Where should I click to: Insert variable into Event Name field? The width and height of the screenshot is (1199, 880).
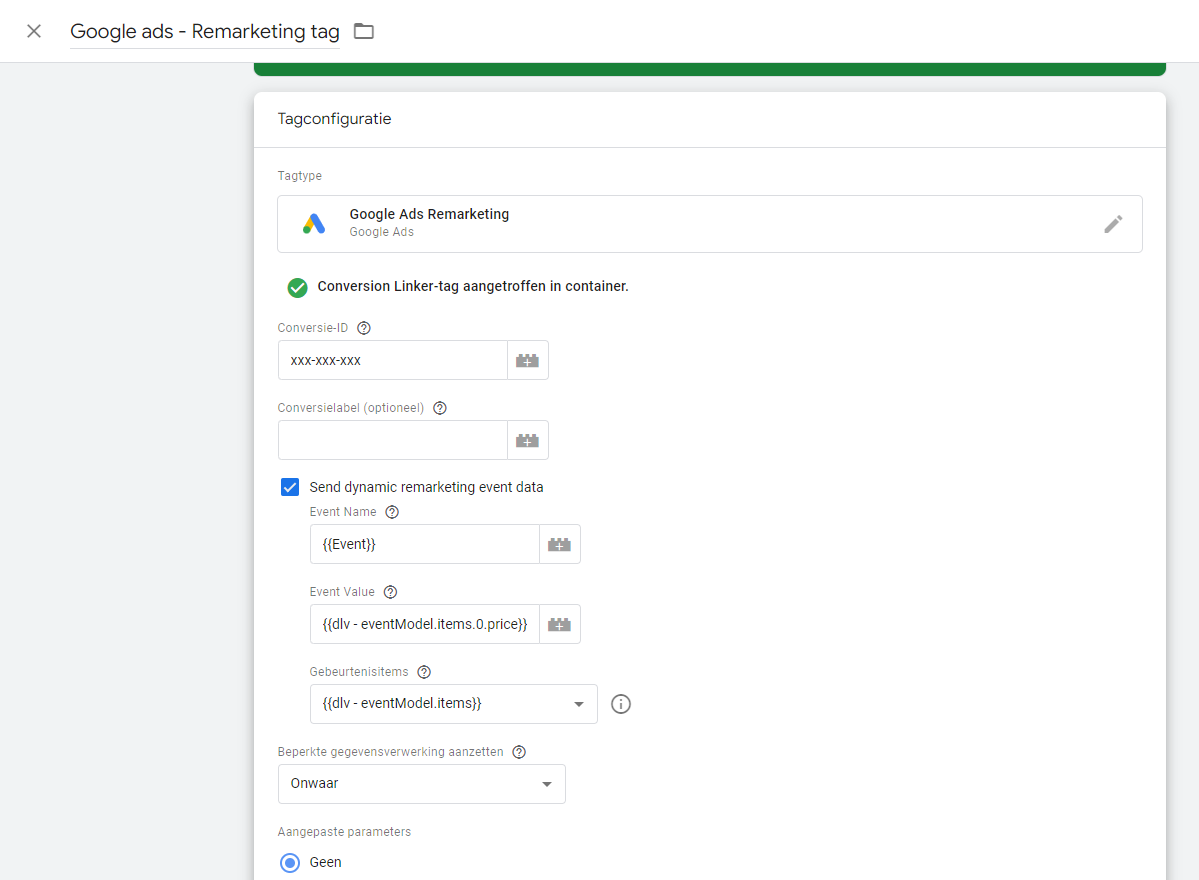click(x=560, y=544)
